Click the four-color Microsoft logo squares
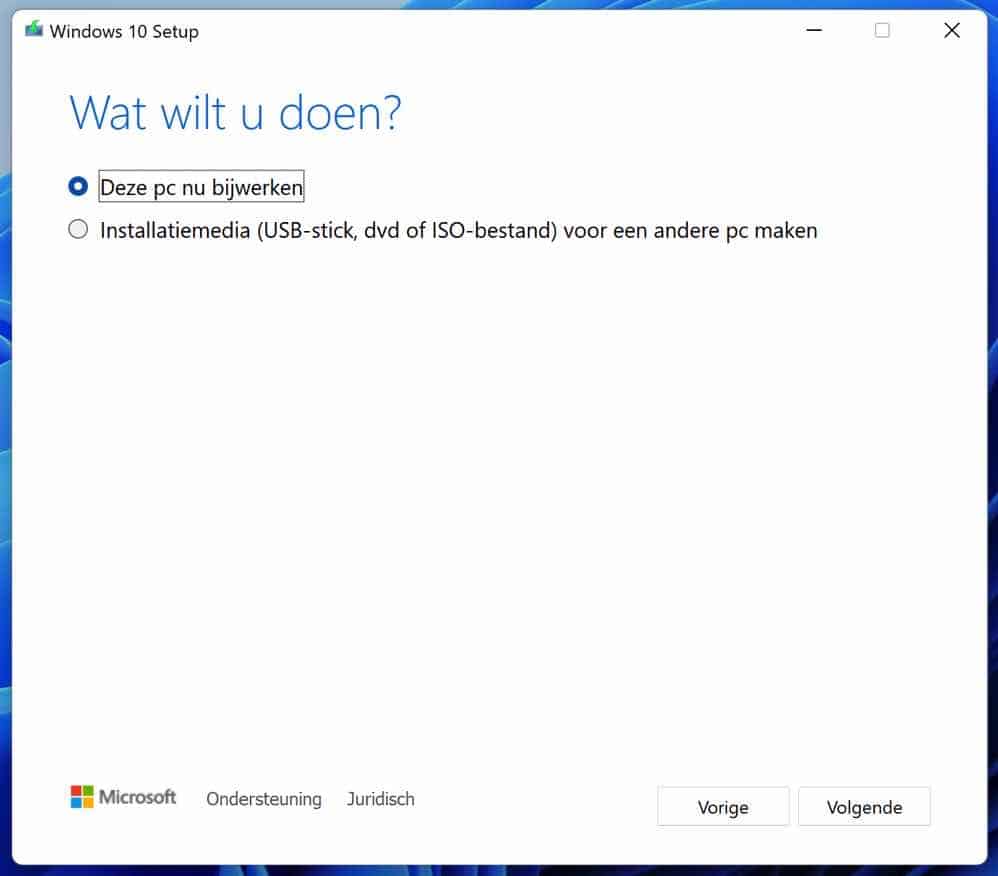Image resolution: width=998 pixels, height=876 pixels. pyautogui.click(x=82, y=797)
